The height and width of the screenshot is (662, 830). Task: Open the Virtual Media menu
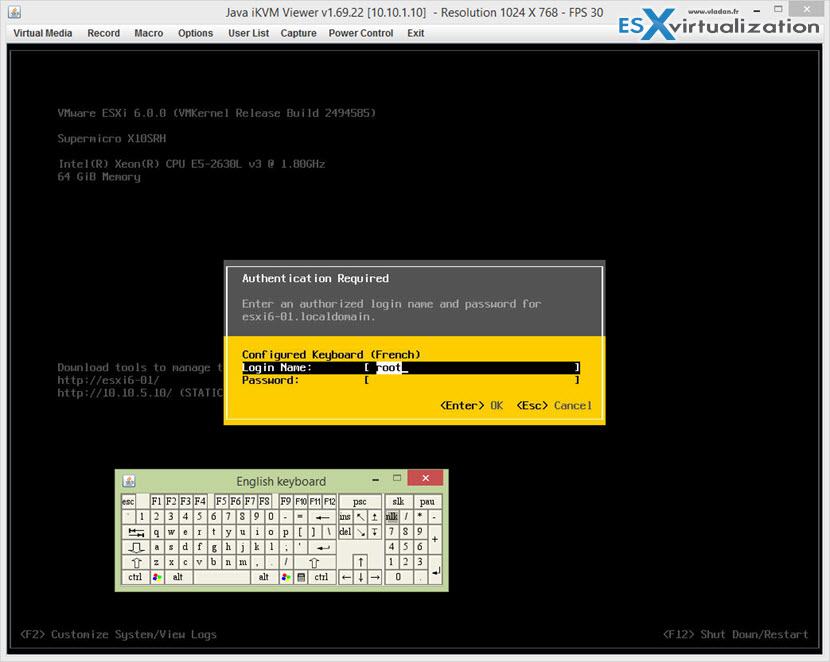pyautogui.click(x=42, y=33)
